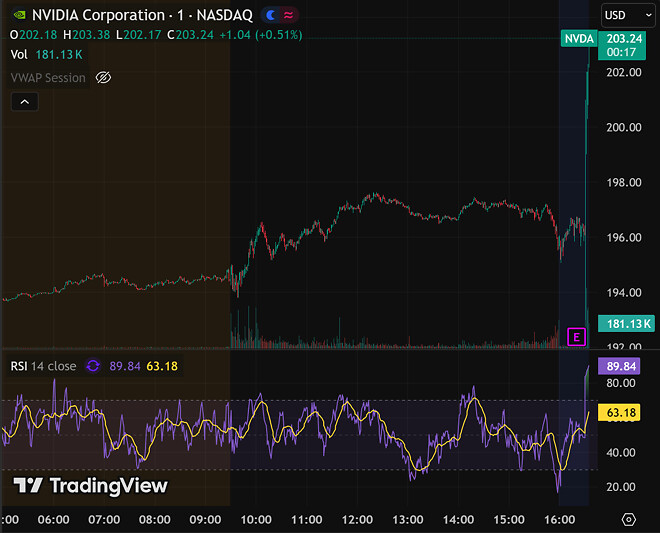Click the 196.00 price axis label
This screenshot has height=533, width=660.
point(624,238)
